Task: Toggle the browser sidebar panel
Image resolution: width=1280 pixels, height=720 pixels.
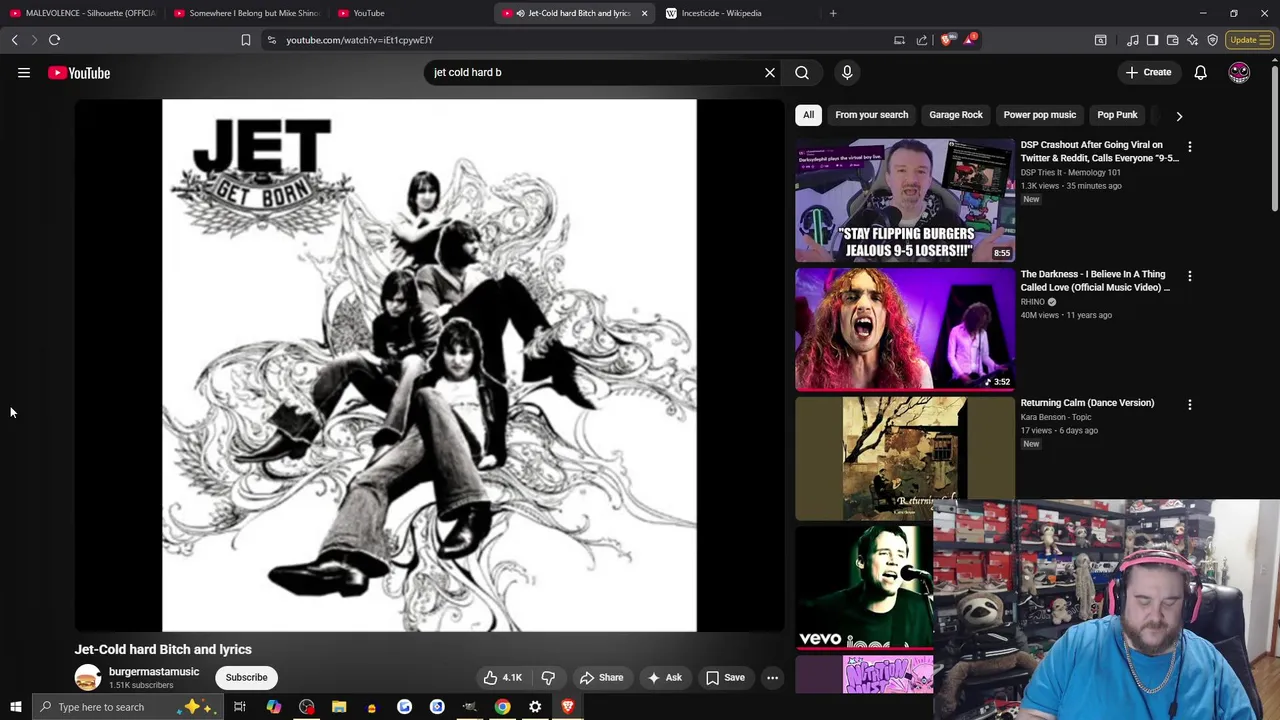Action: 1152,40
